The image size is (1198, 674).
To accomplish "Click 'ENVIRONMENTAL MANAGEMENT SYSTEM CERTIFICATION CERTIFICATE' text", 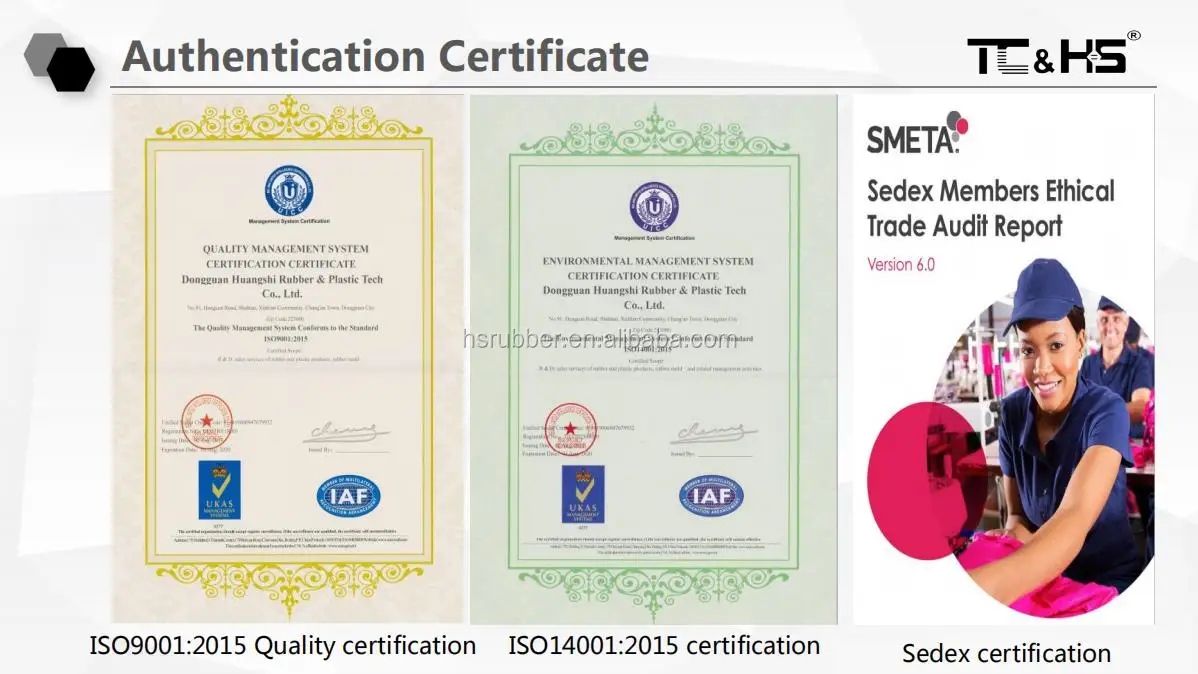I will point(647,268).
